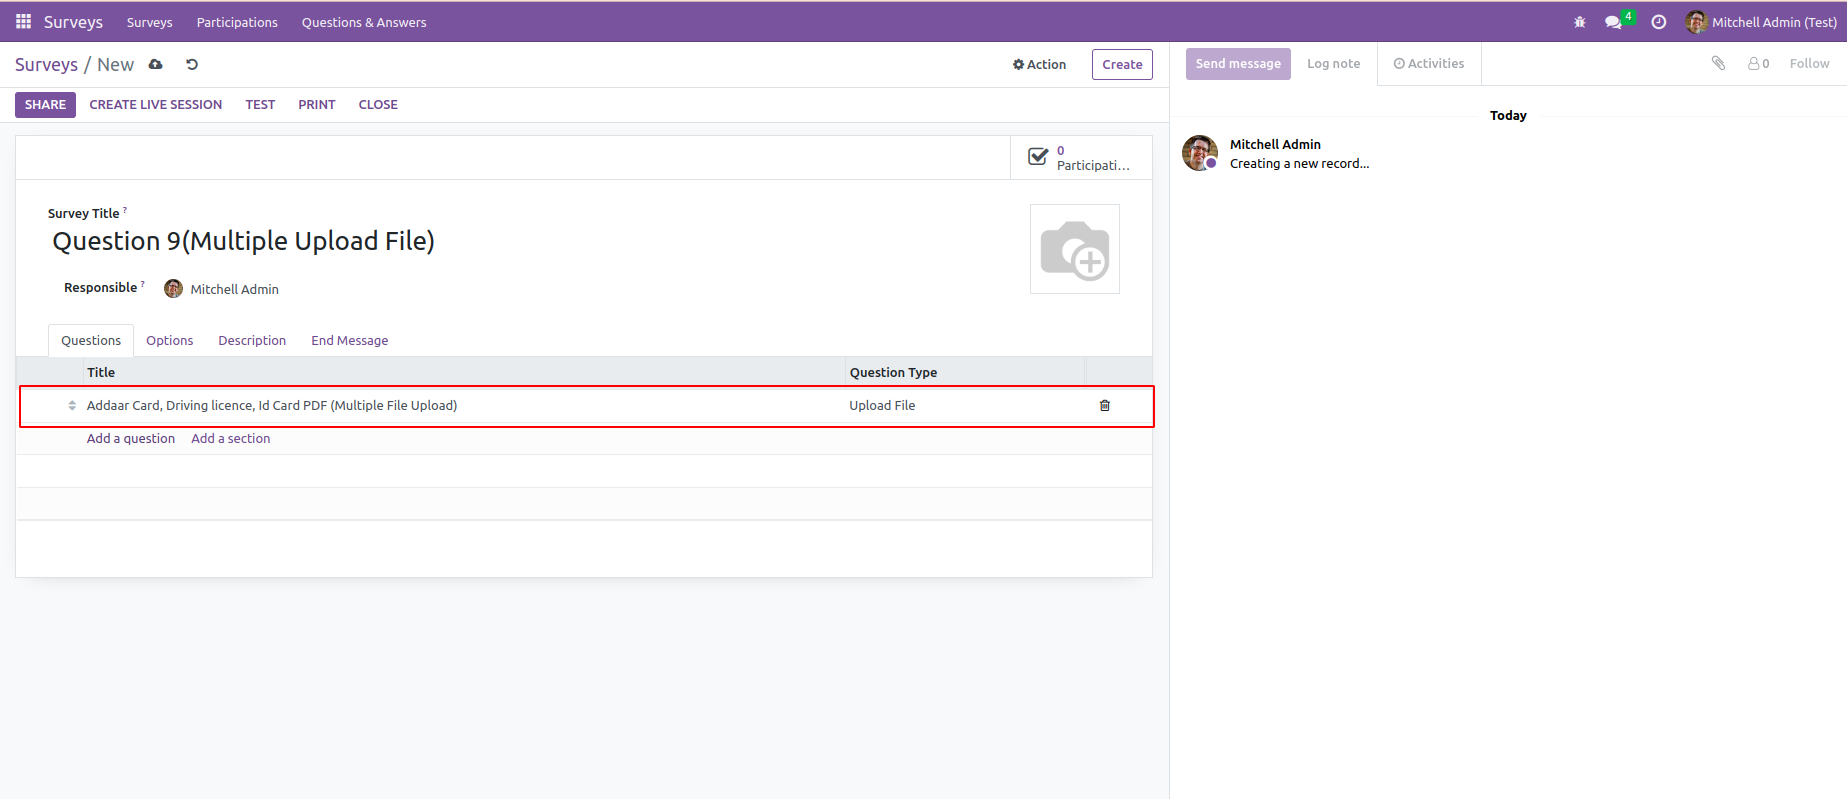Discard changes undo icon

tap(192, 64)
